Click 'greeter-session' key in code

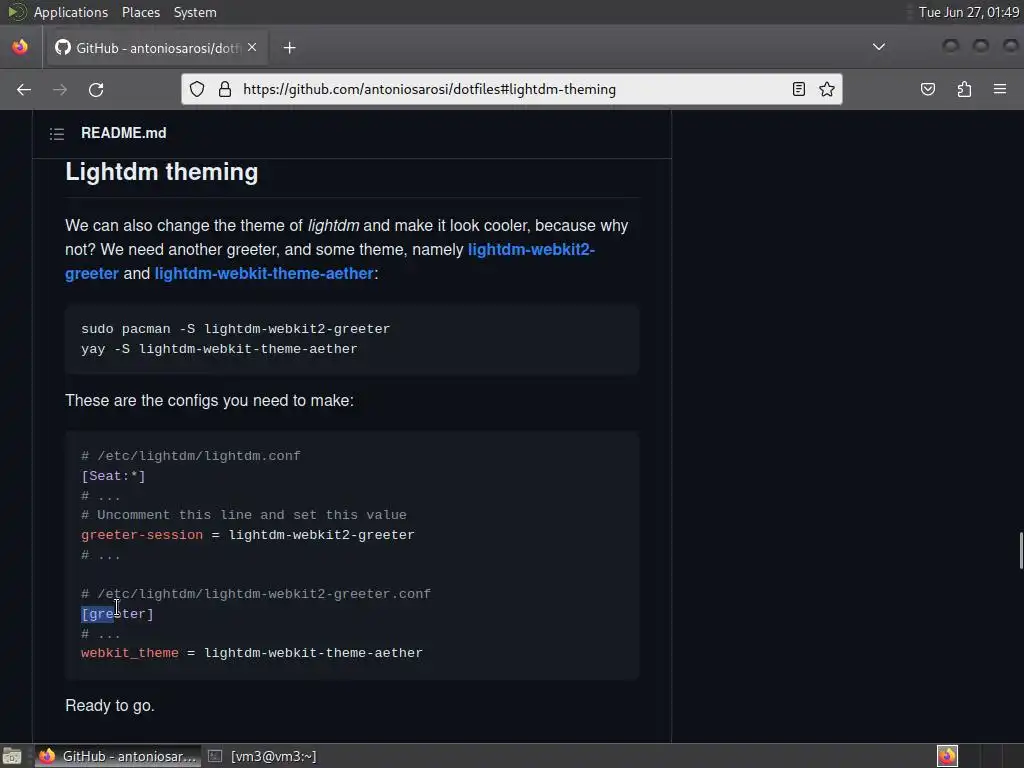tap(142, 535)
